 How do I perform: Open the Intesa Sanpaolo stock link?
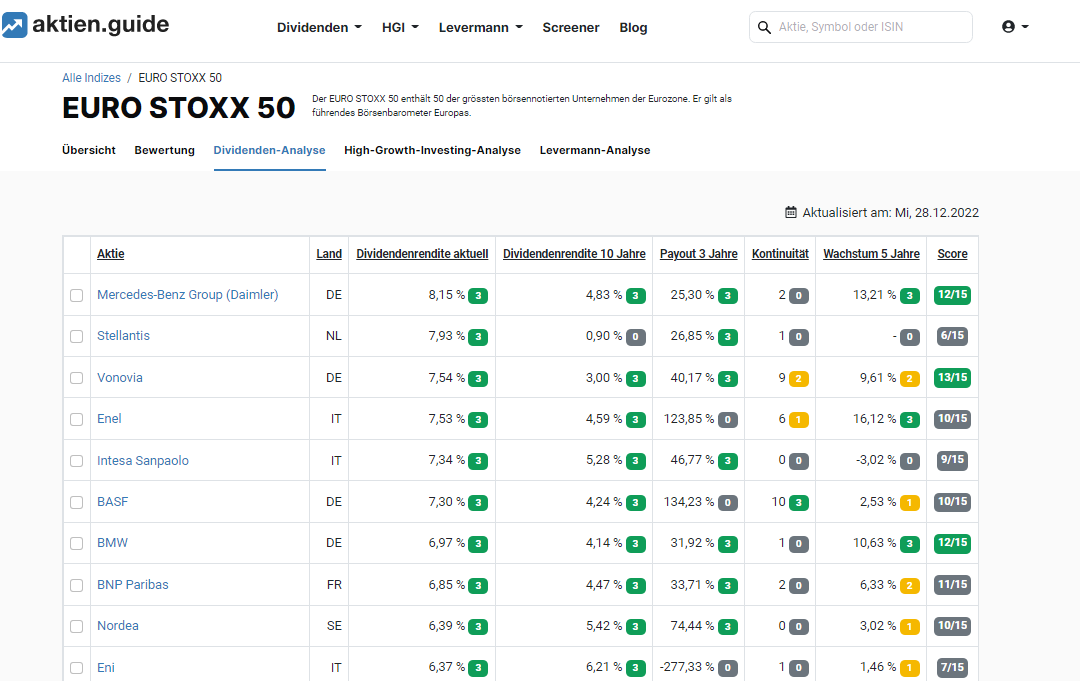coord(143,461)
